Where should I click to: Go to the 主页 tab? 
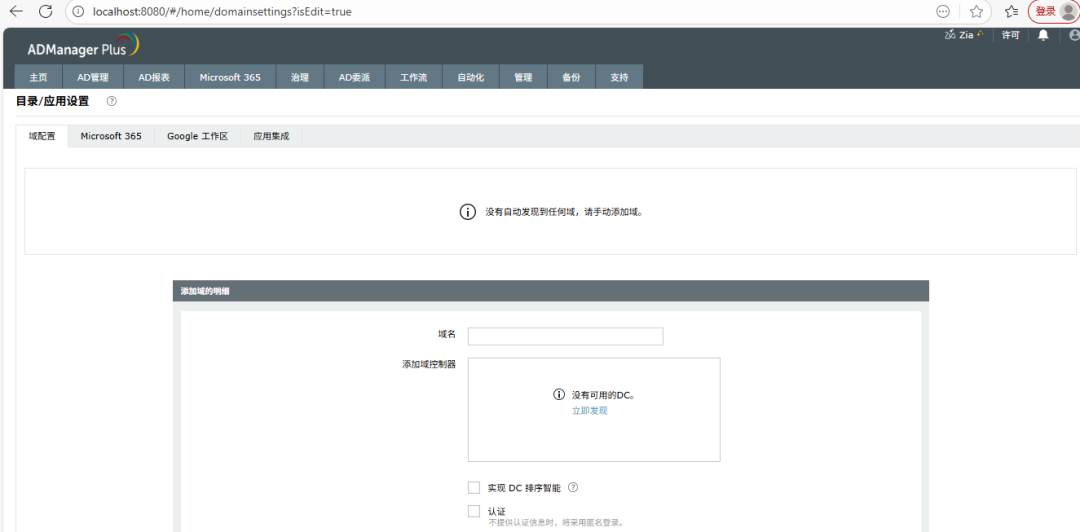(39, 77)
